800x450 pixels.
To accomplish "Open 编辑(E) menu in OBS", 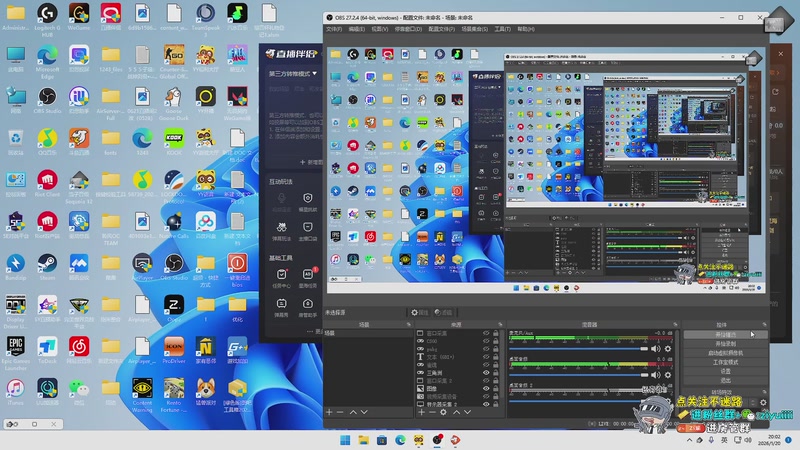I will click(357, 29).
